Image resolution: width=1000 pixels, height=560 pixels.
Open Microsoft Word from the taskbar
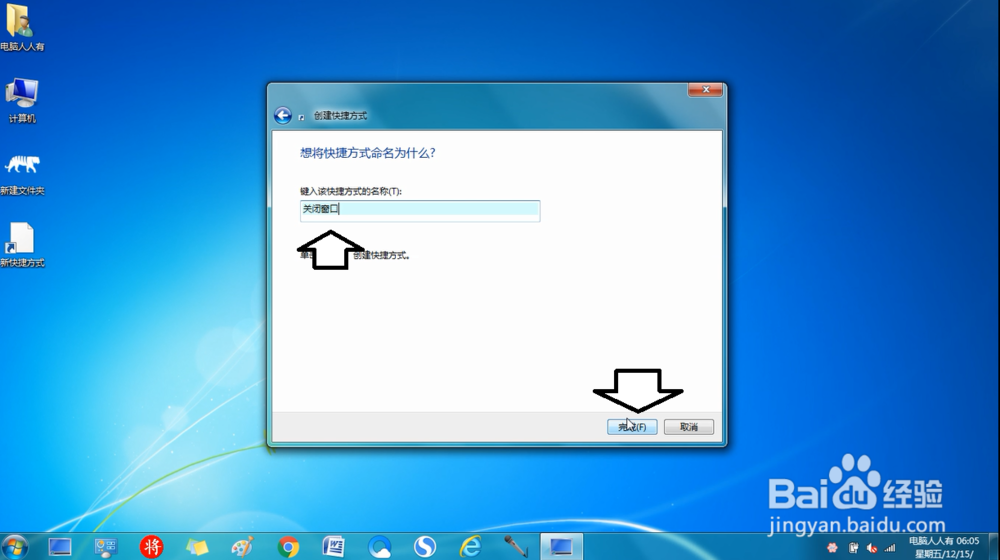(334, 547)
